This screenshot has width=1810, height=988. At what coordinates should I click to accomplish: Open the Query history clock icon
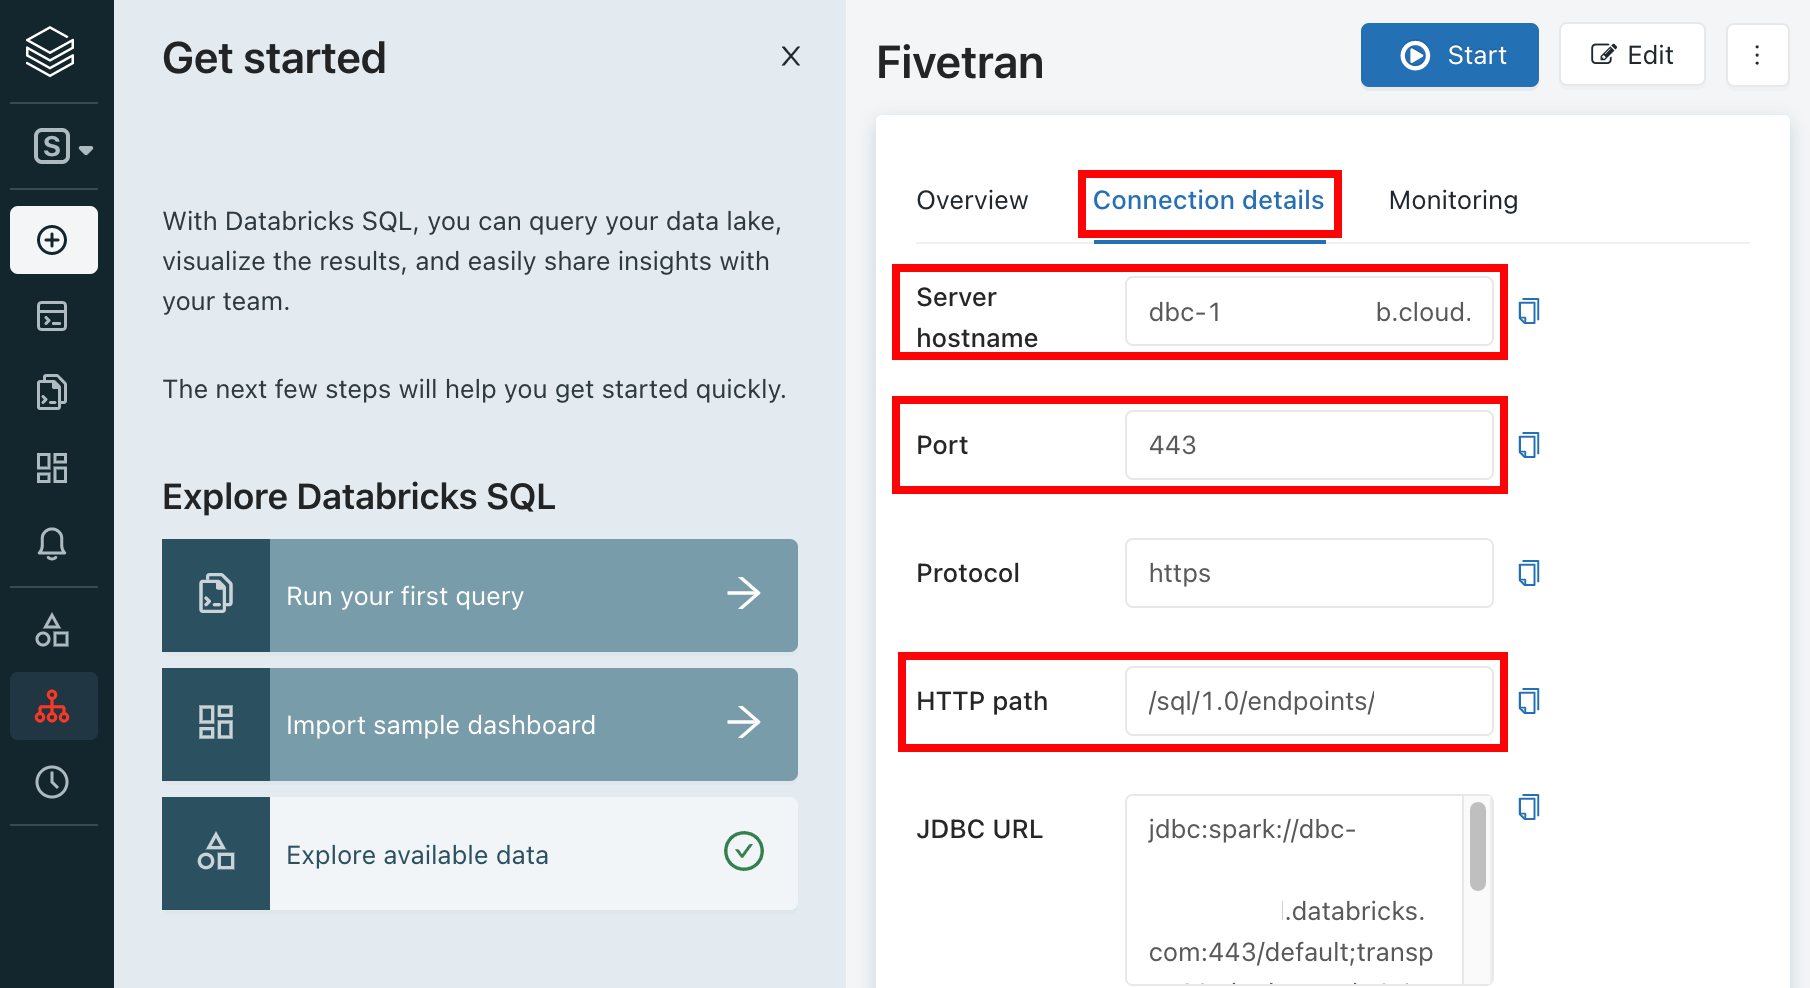pos(52,782)
